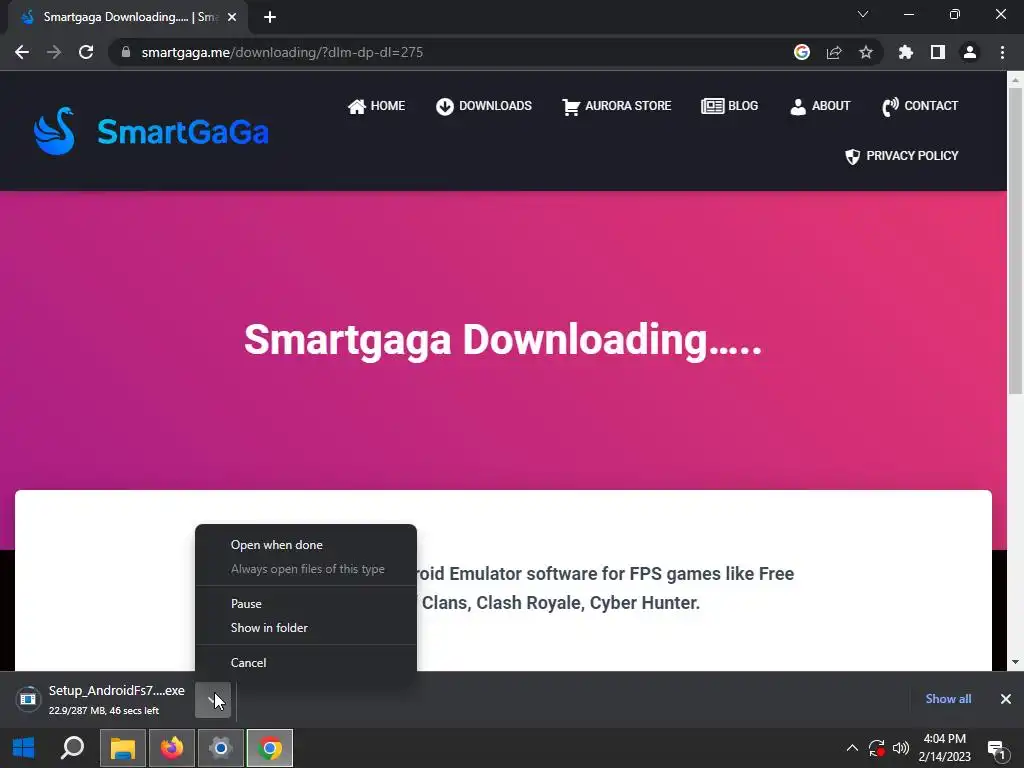Image resolution: width=1024 pixels, height=768 pixels.
Task: Click the sync tray icon
Action: click(x=876, y=748)
